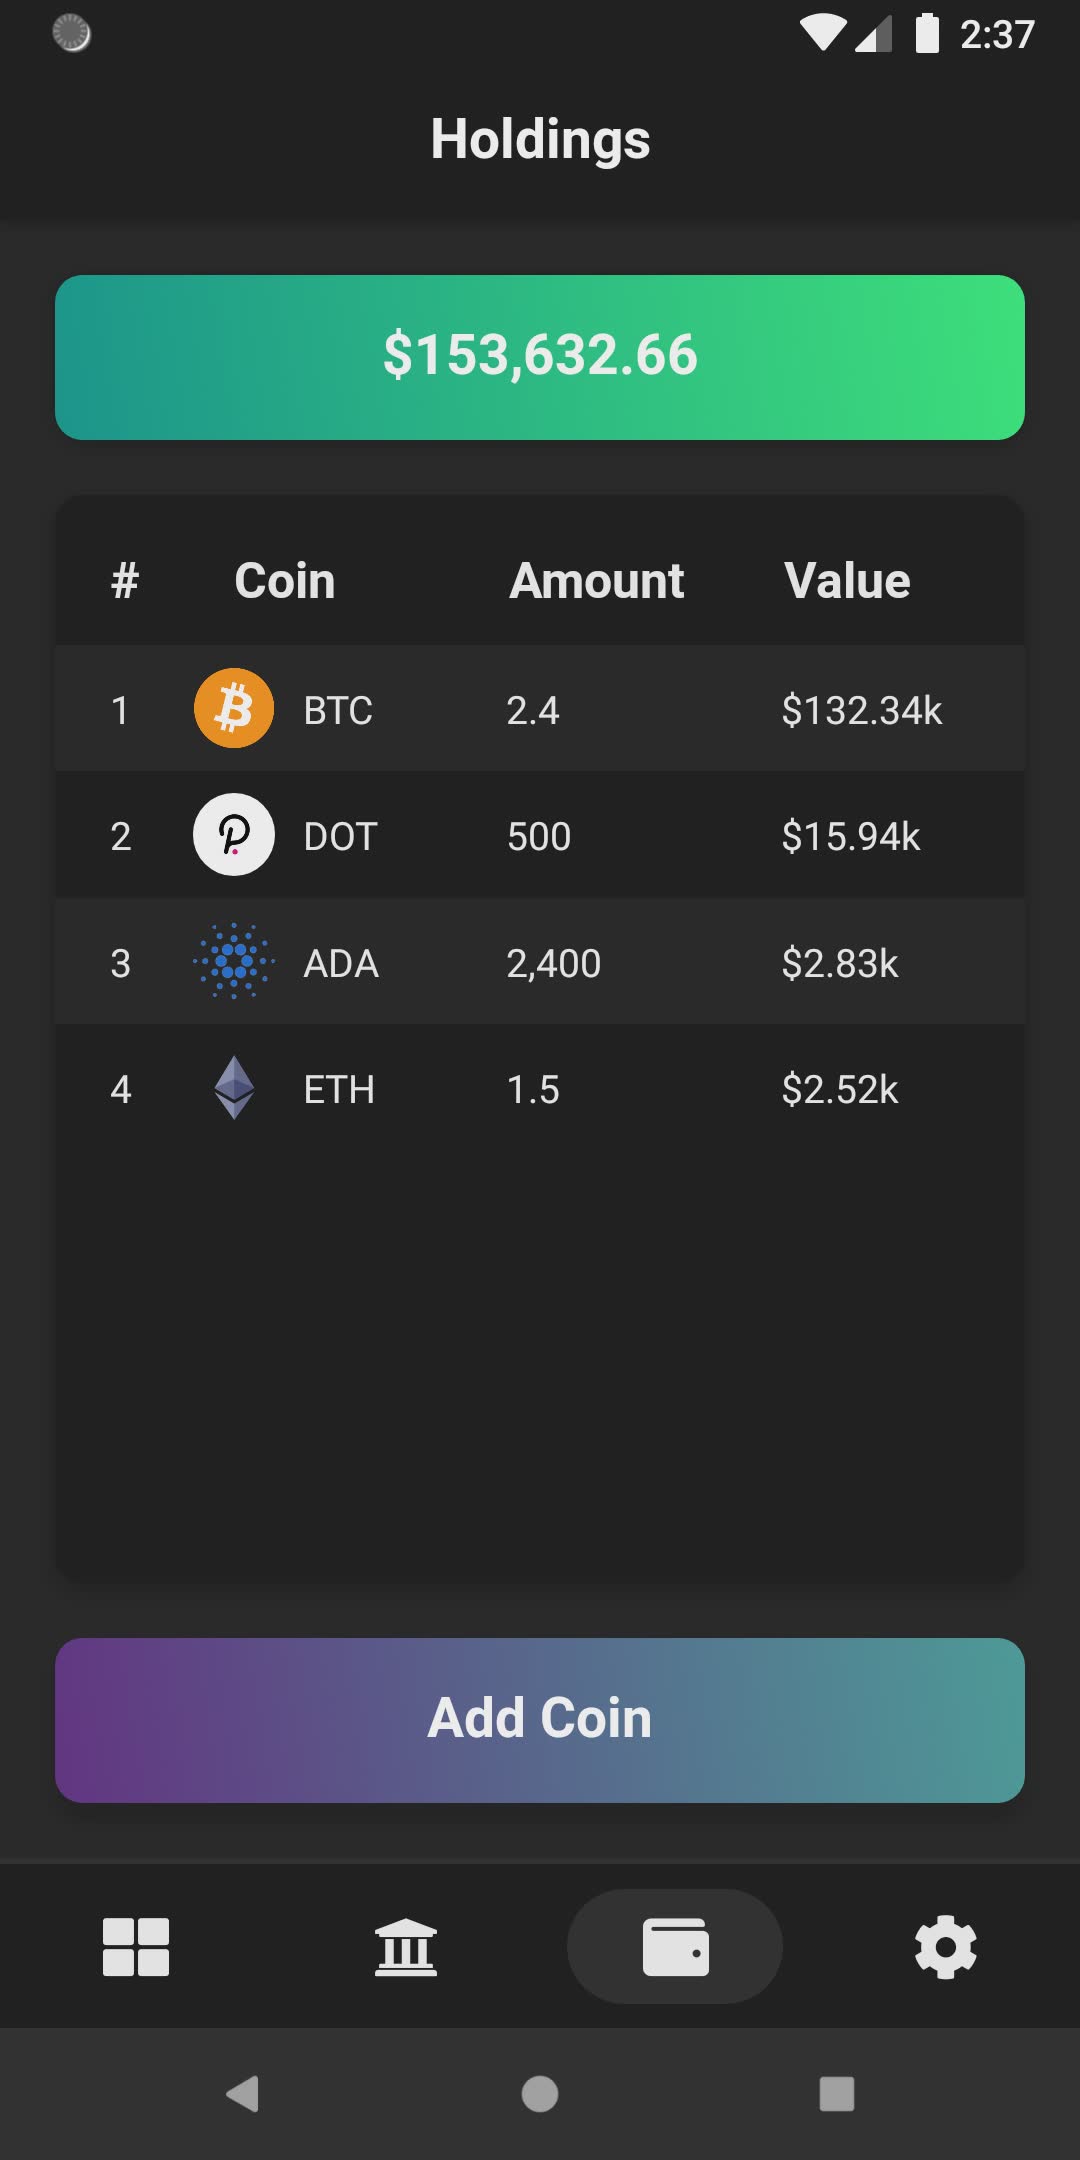
Task: Tap the Bitcoin coin icon
Action: [x=233, y=709]
